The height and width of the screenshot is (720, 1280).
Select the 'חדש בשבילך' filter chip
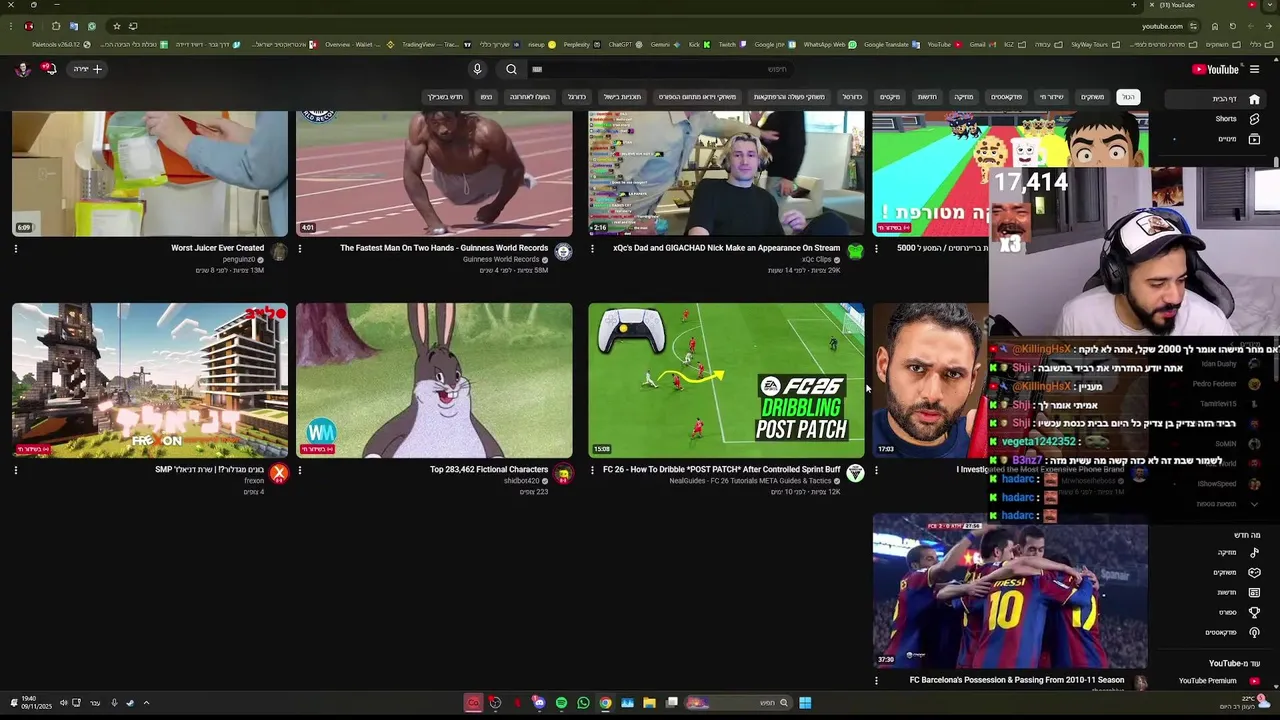pyautogui.click(x=445, y=97)
